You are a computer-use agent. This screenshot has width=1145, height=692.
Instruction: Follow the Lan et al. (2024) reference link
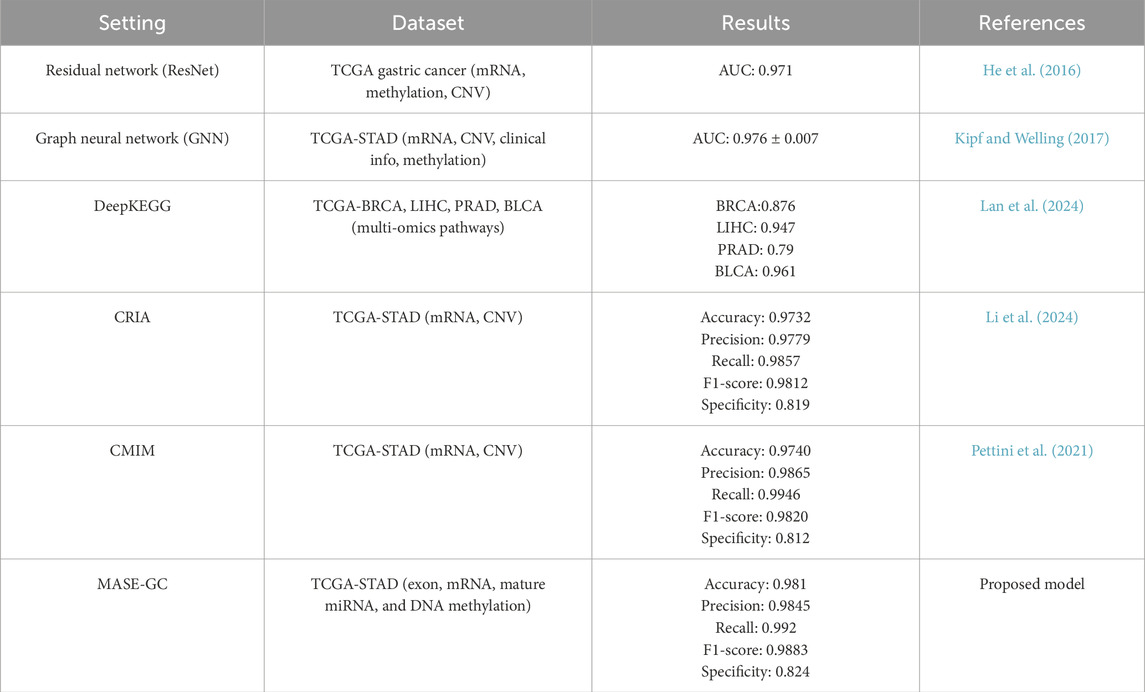click(x=1032, y=206)
